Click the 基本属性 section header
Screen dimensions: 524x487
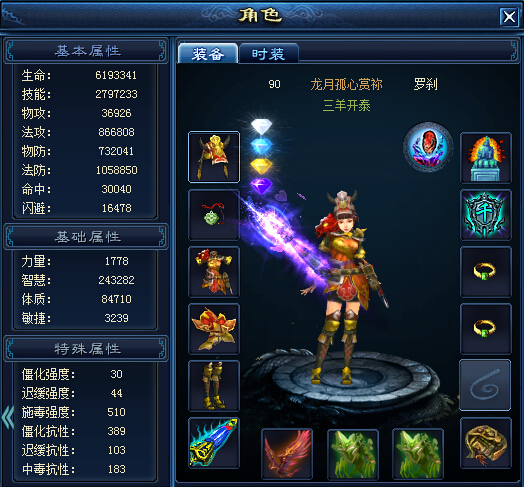(x=86, y=51)
